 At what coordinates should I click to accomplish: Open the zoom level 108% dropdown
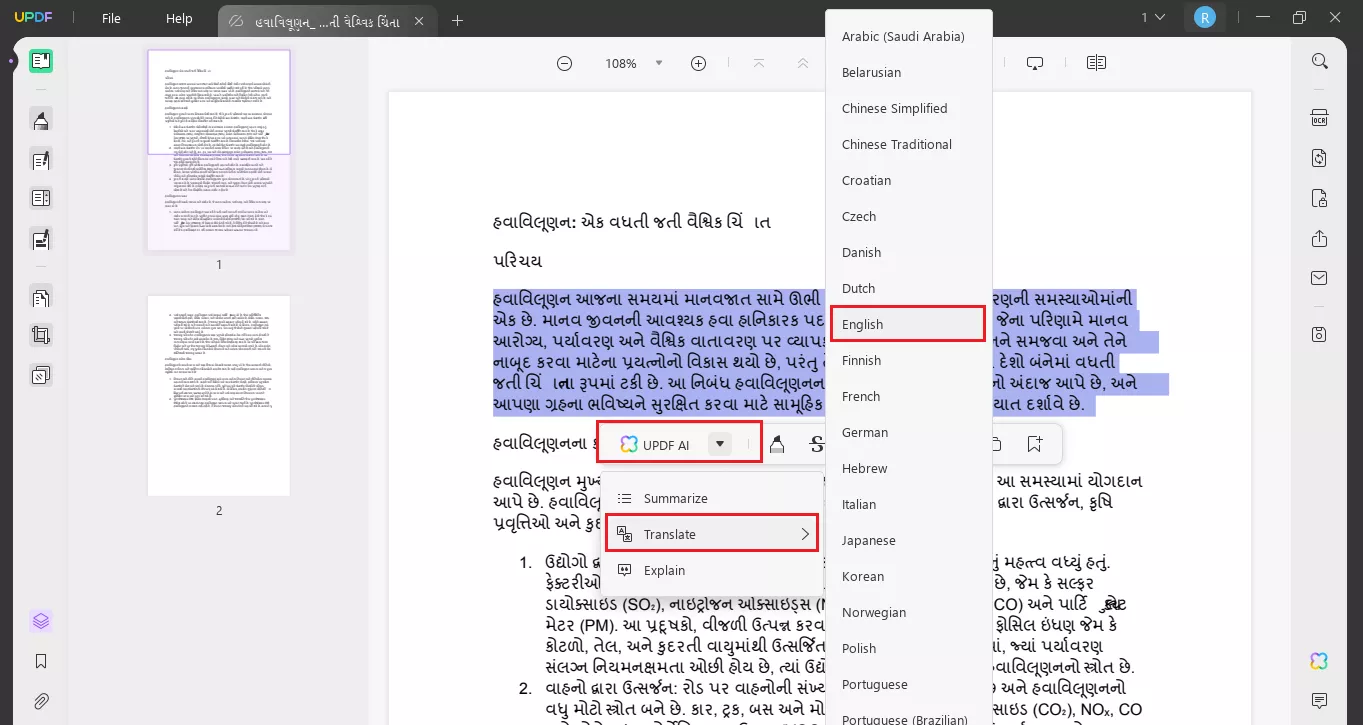[658, 63]
